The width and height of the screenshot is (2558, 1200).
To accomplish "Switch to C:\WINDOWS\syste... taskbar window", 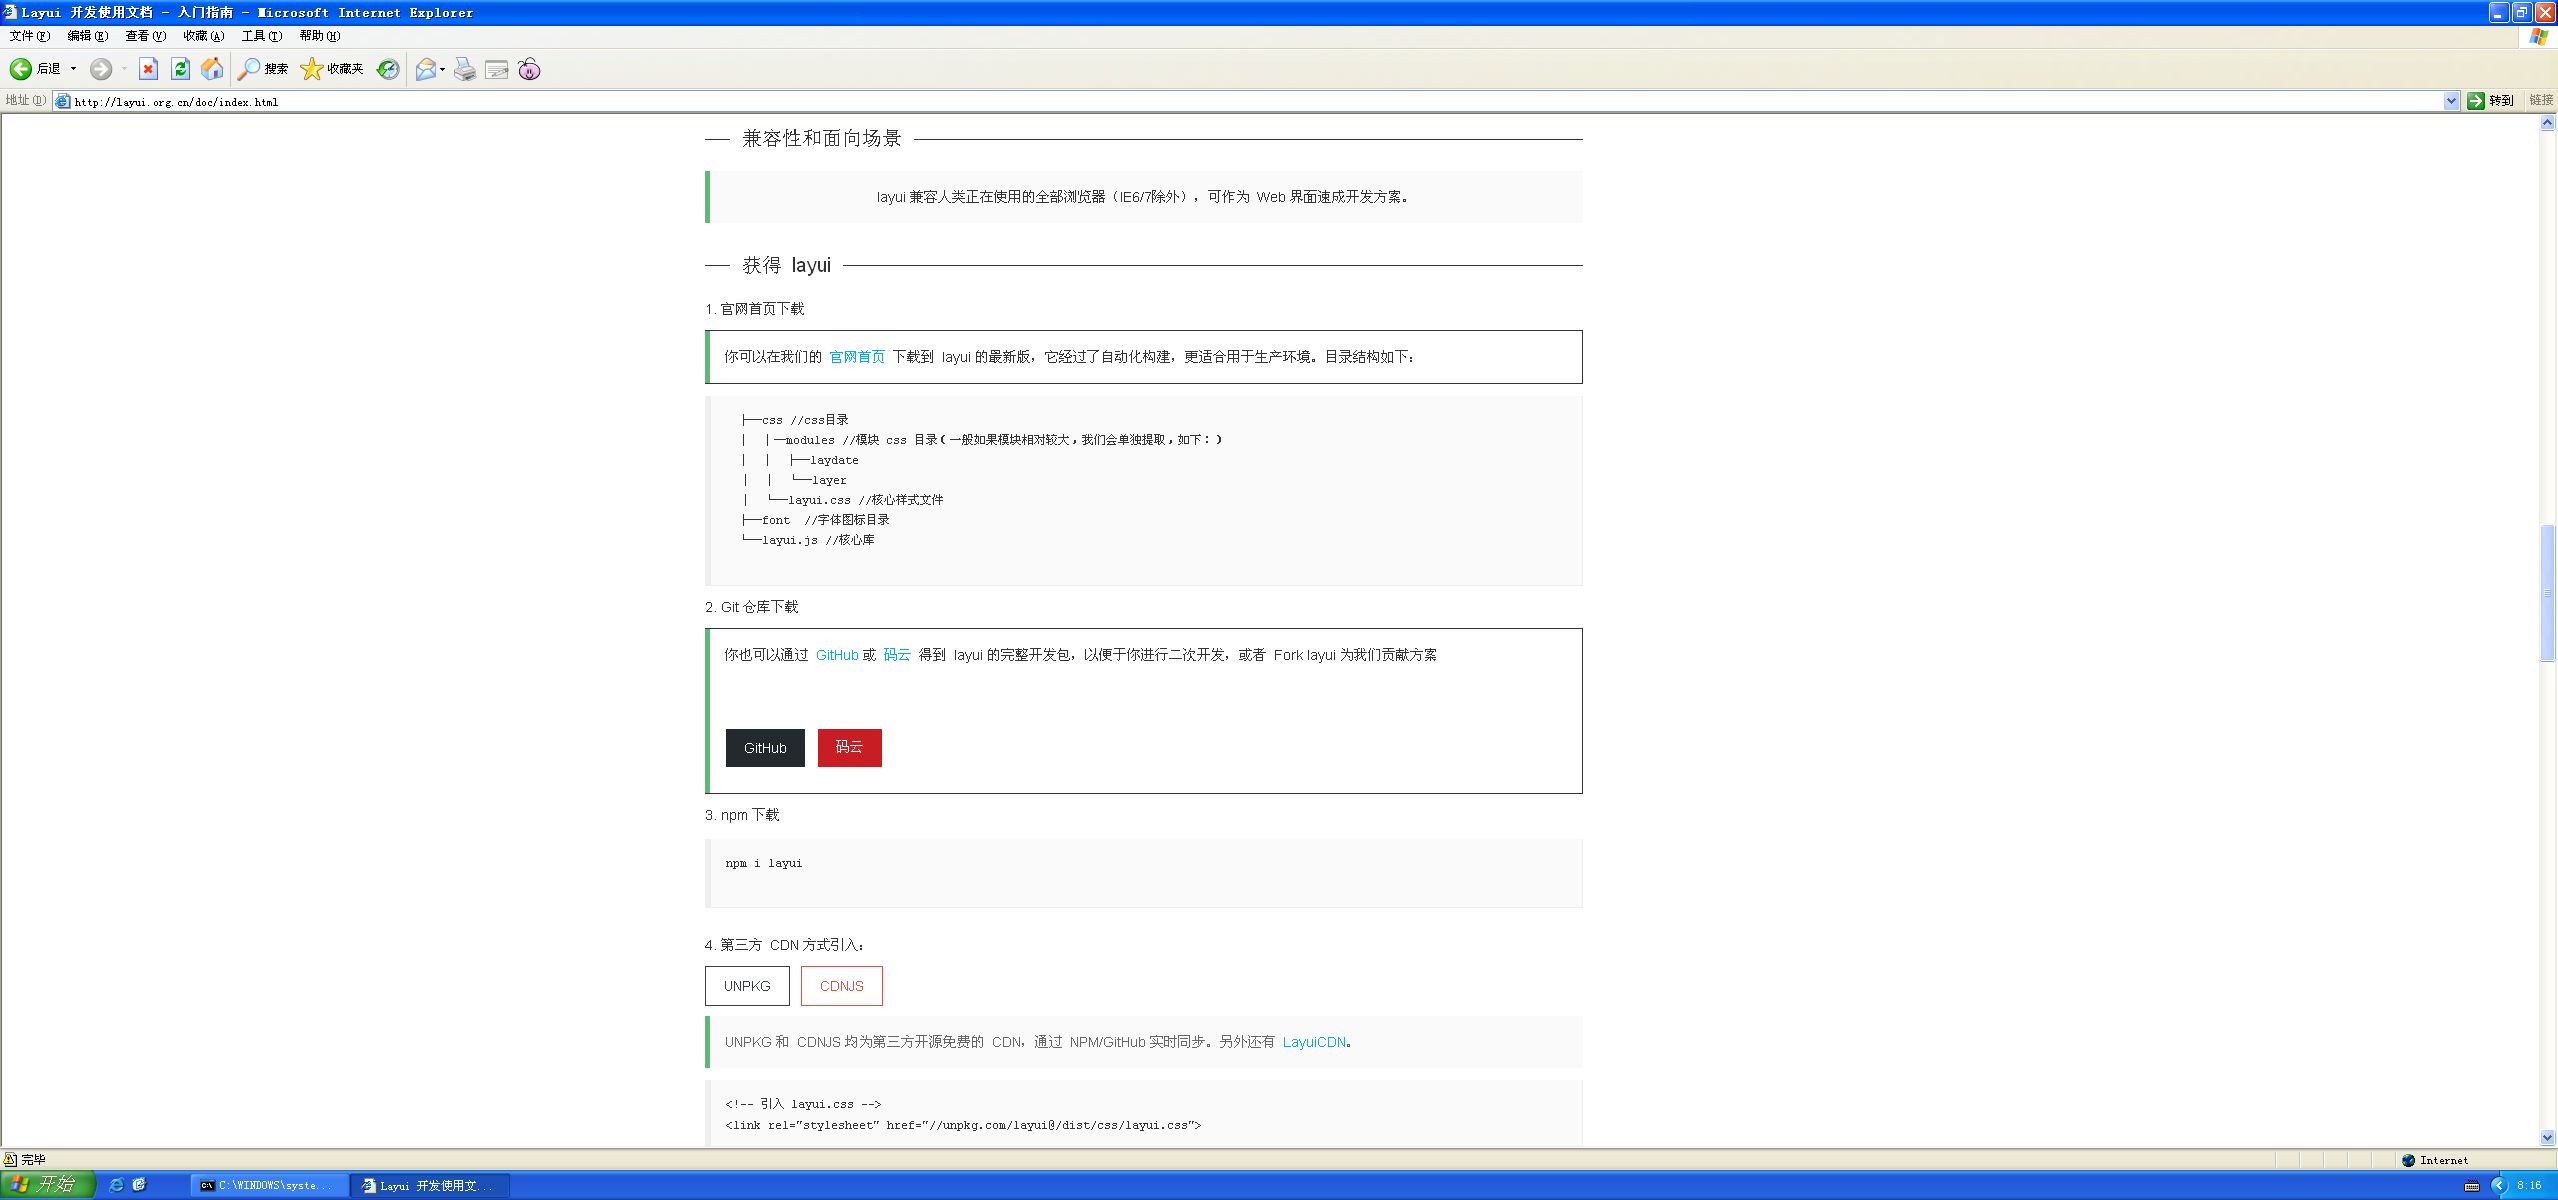I will click(x=270, y=1185).
